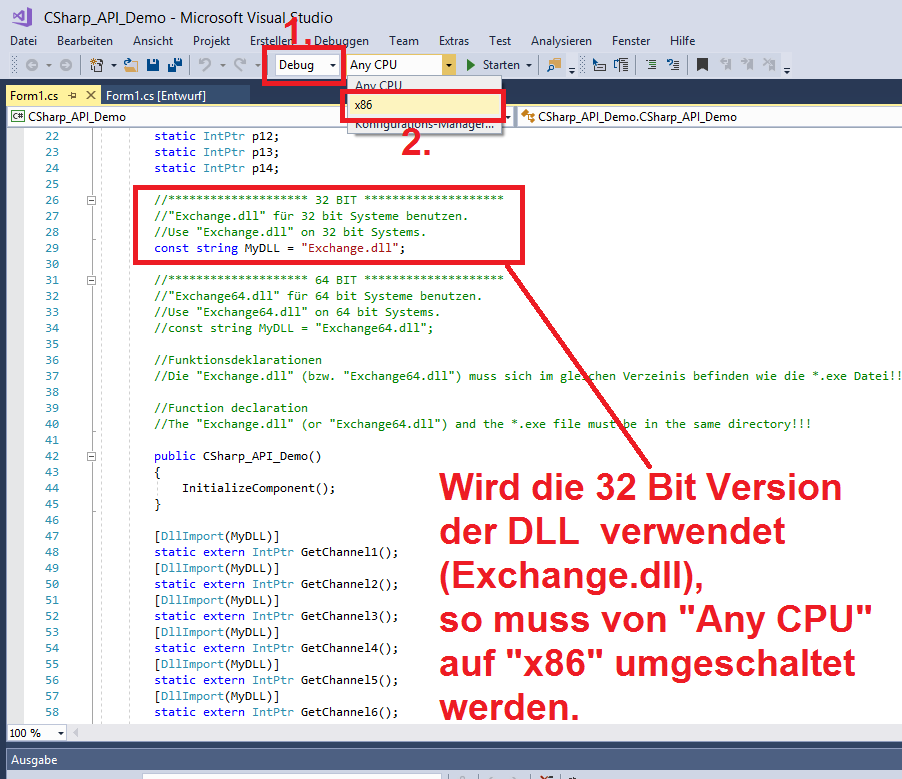Click the Open File folder icon

[130, 65]
